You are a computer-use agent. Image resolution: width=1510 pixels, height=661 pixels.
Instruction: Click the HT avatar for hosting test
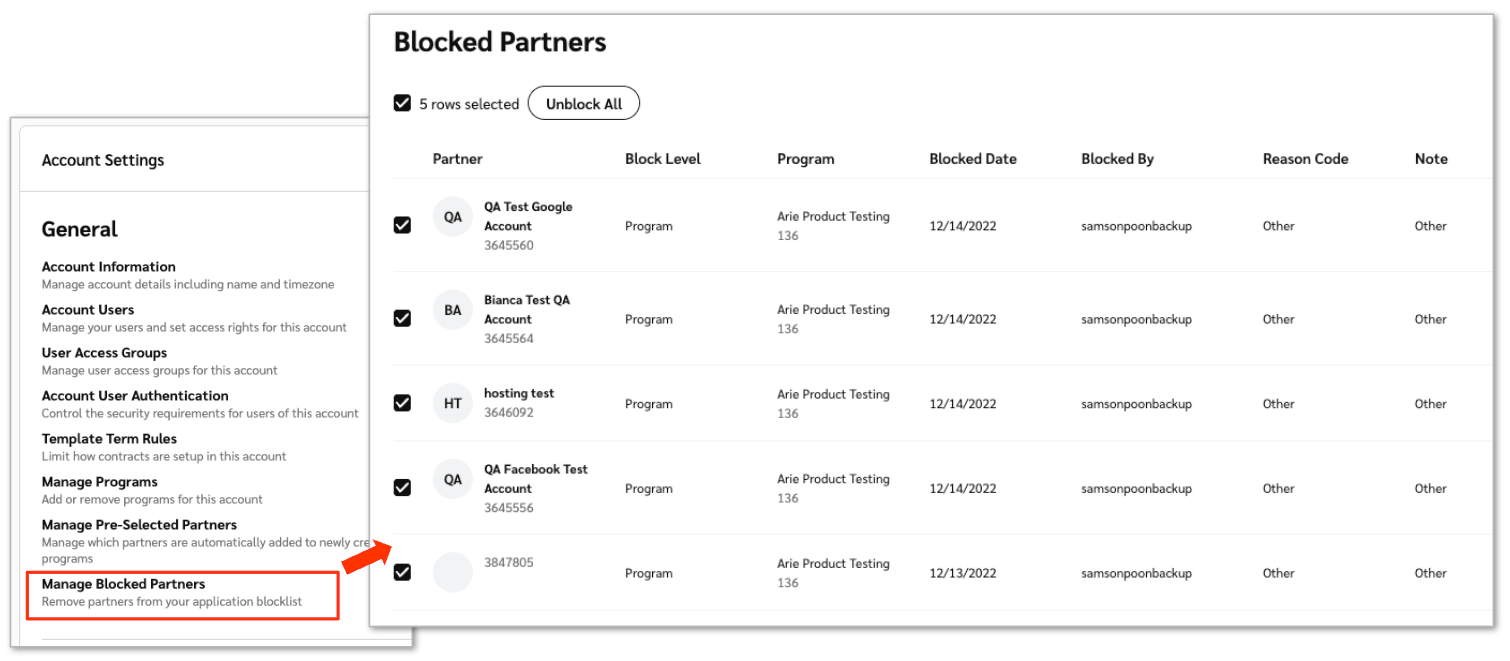(452, 403)
